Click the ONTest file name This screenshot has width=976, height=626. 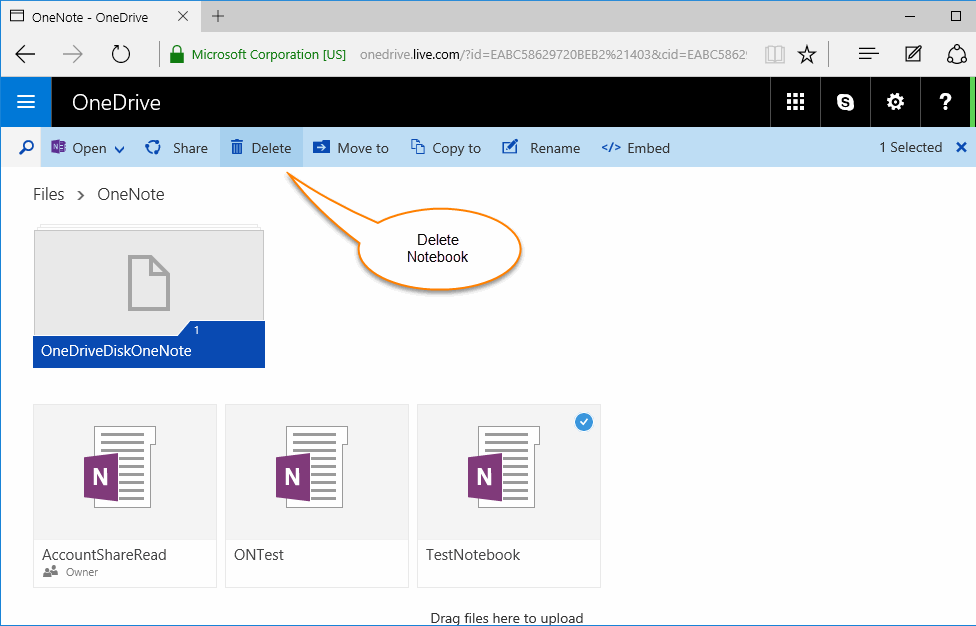click(258, 554)
